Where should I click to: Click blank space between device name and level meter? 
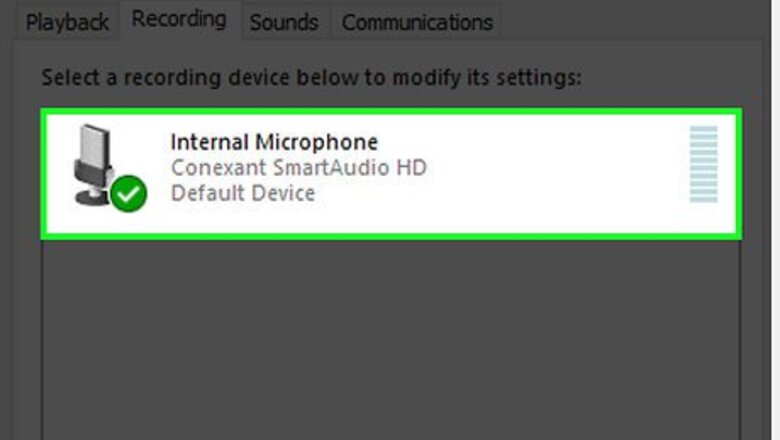click(x=550, y=165)
